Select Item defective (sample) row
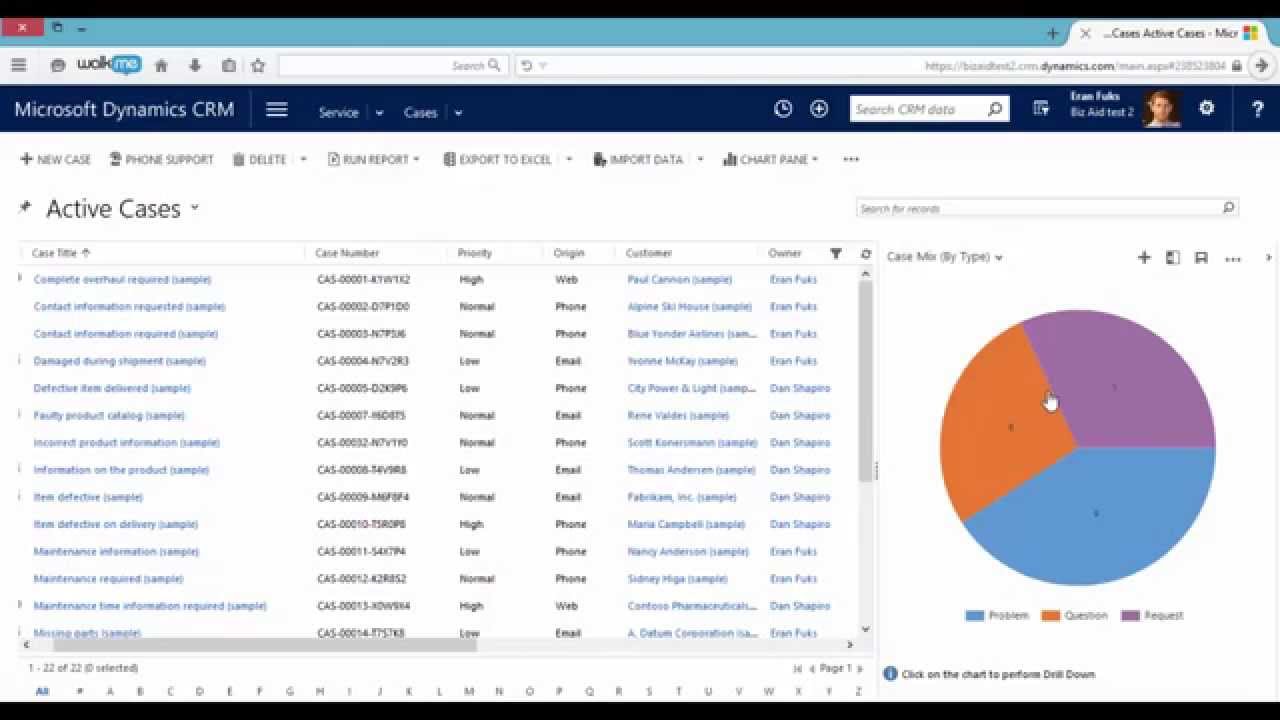1280x720 pixels. (440, 497)
